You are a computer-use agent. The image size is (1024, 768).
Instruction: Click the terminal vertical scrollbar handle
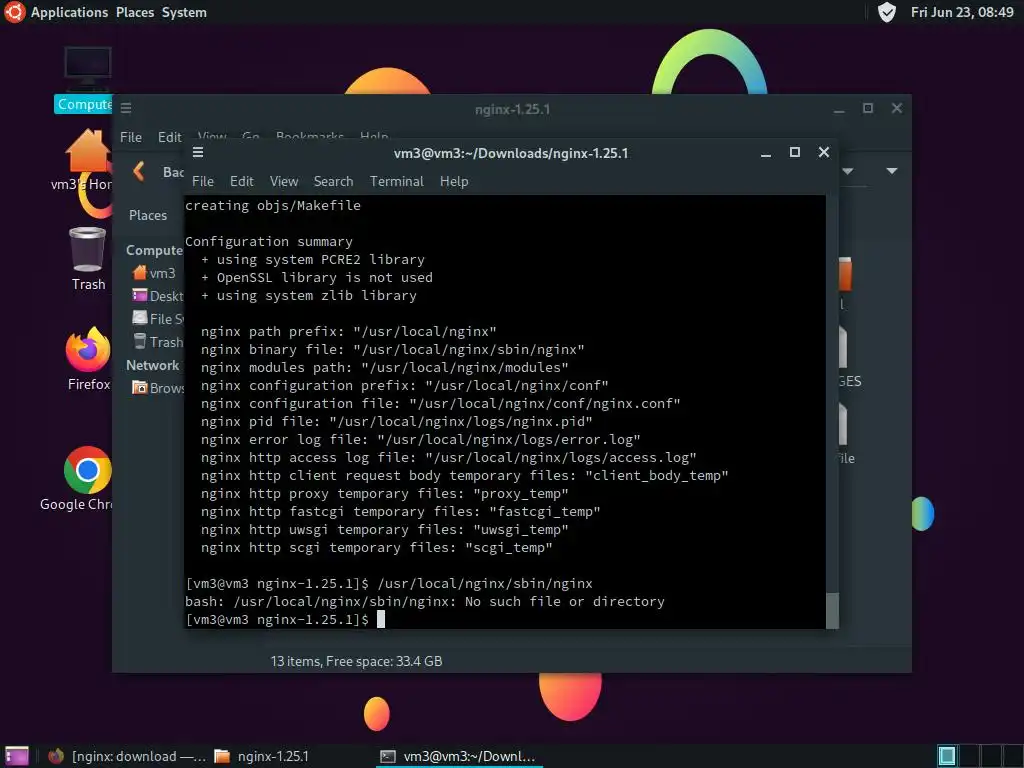832,611
